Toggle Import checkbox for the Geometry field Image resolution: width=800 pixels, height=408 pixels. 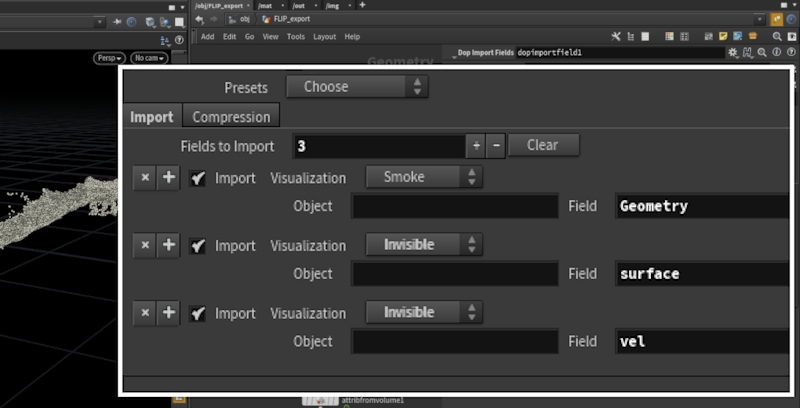(199, 177)
